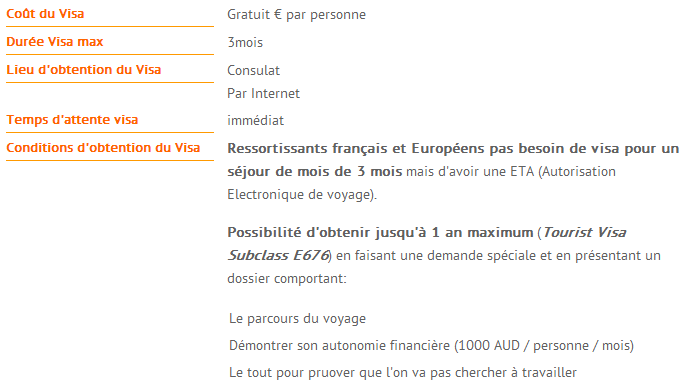The height and width of the screenshot is (390, 695).
Task: Click the "Temps d'attente visa" label
Action: (x=72, y=120)
